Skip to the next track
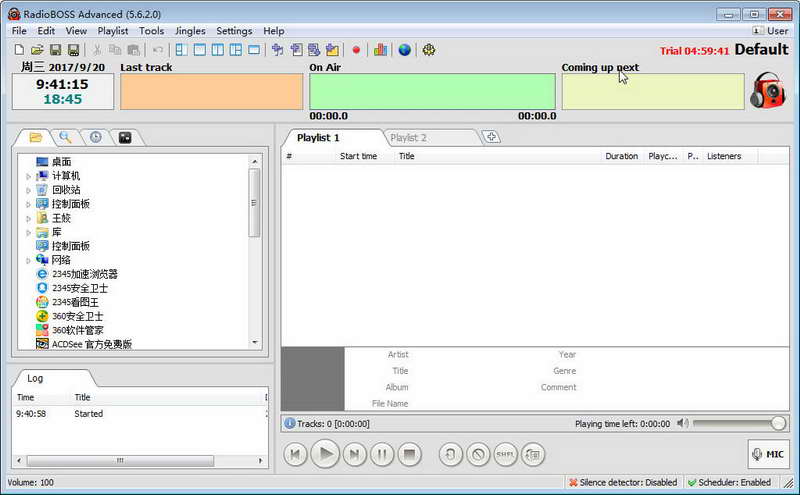 [355, 454]
